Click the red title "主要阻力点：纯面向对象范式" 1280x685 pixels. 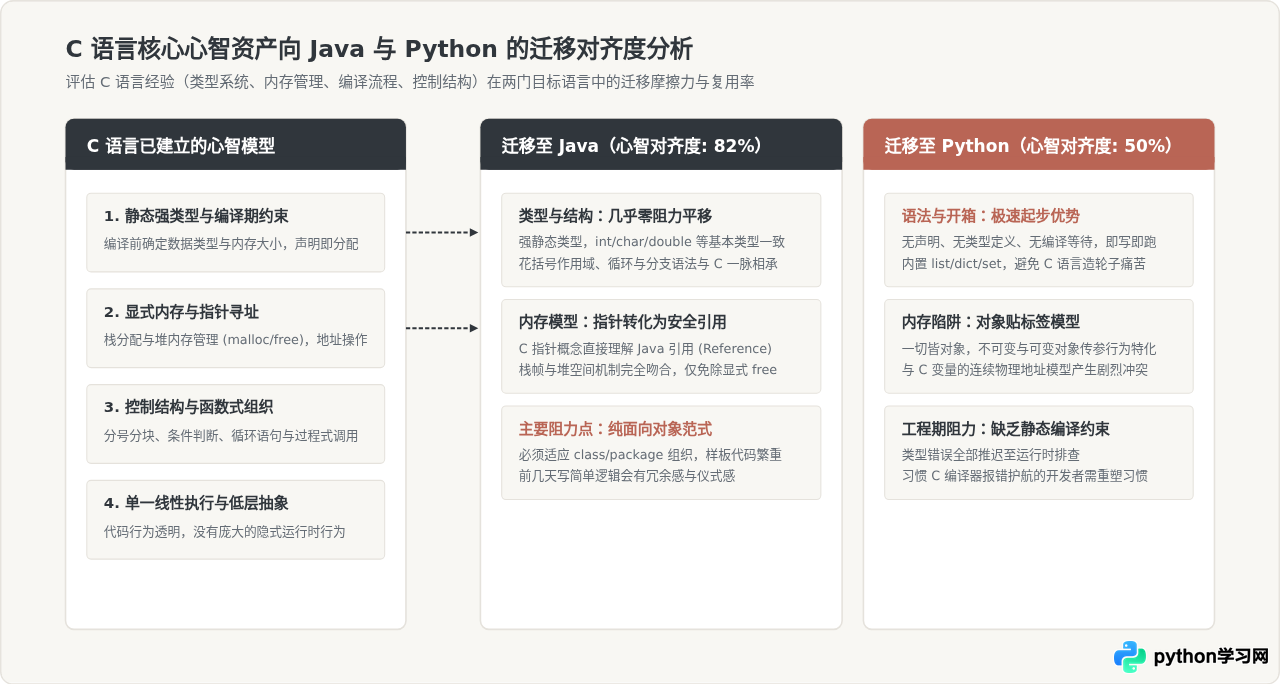(x=615, y=429)
